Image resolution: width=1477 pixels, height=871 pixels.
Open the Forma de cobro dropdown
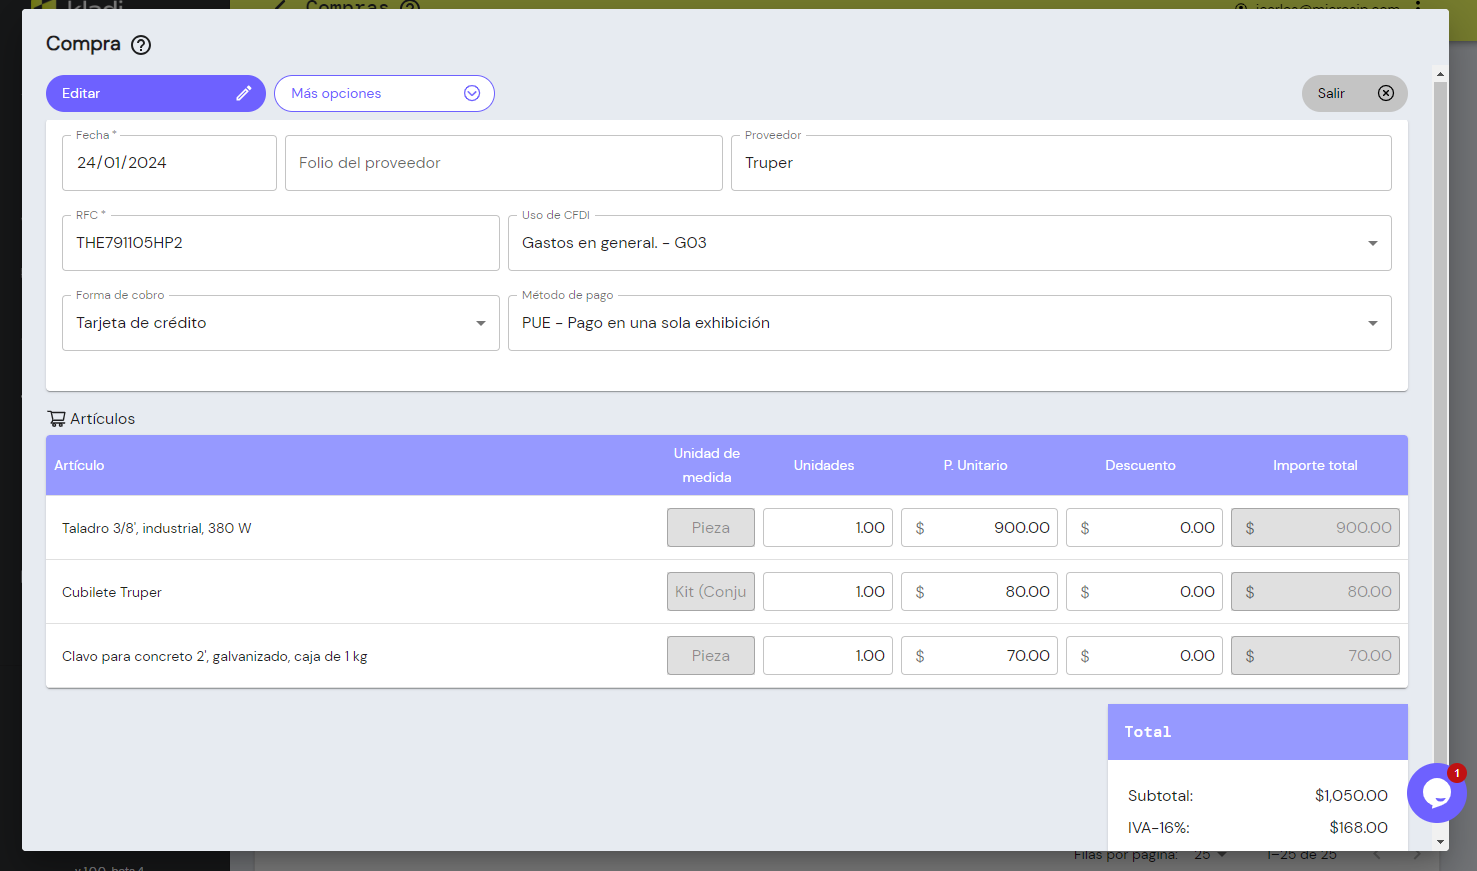pyautogui.click(x=480, y=323)
